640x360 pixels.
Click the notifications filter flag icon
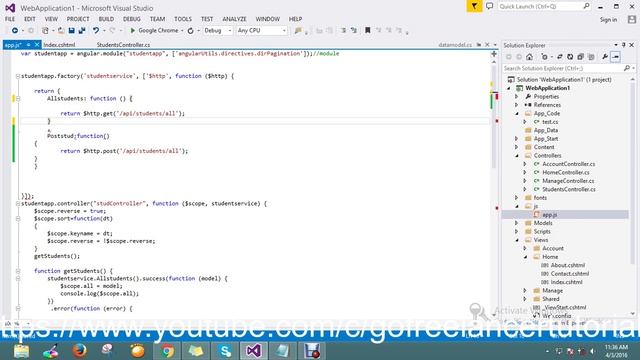tap(474, 7)
